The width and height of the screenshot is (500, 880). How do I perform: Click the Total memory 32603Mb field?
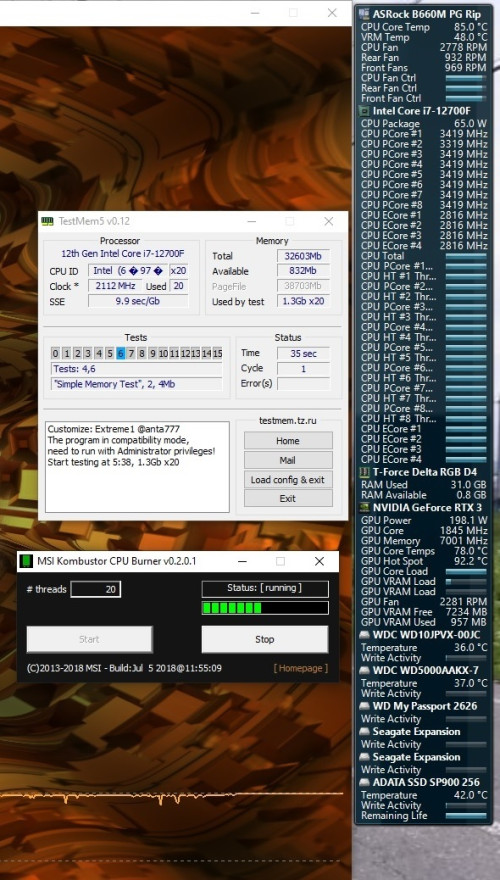303,256
